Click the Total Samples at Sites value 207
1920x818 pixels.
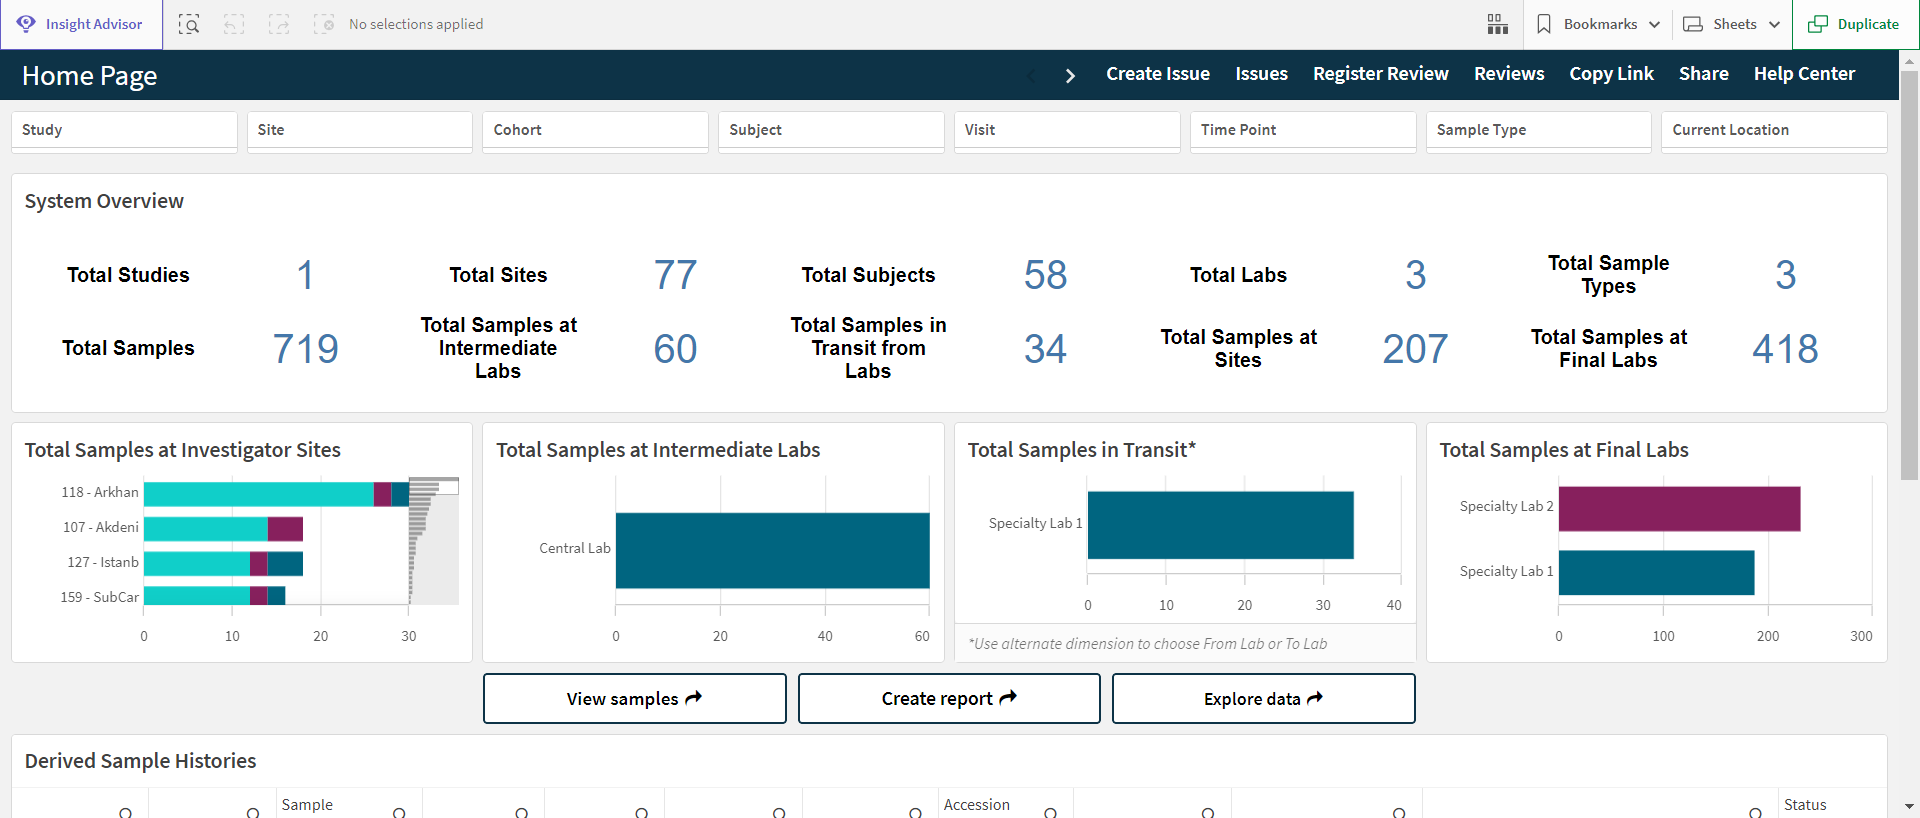pos(1415,349)
